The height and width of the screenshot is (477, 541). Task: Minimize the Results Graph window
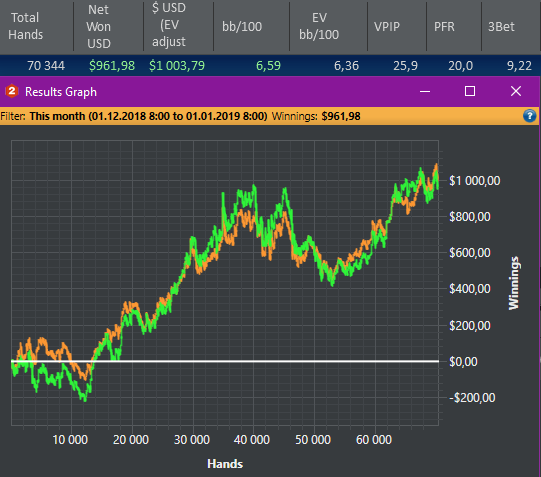pyautogui.click(x=425, y=91)
